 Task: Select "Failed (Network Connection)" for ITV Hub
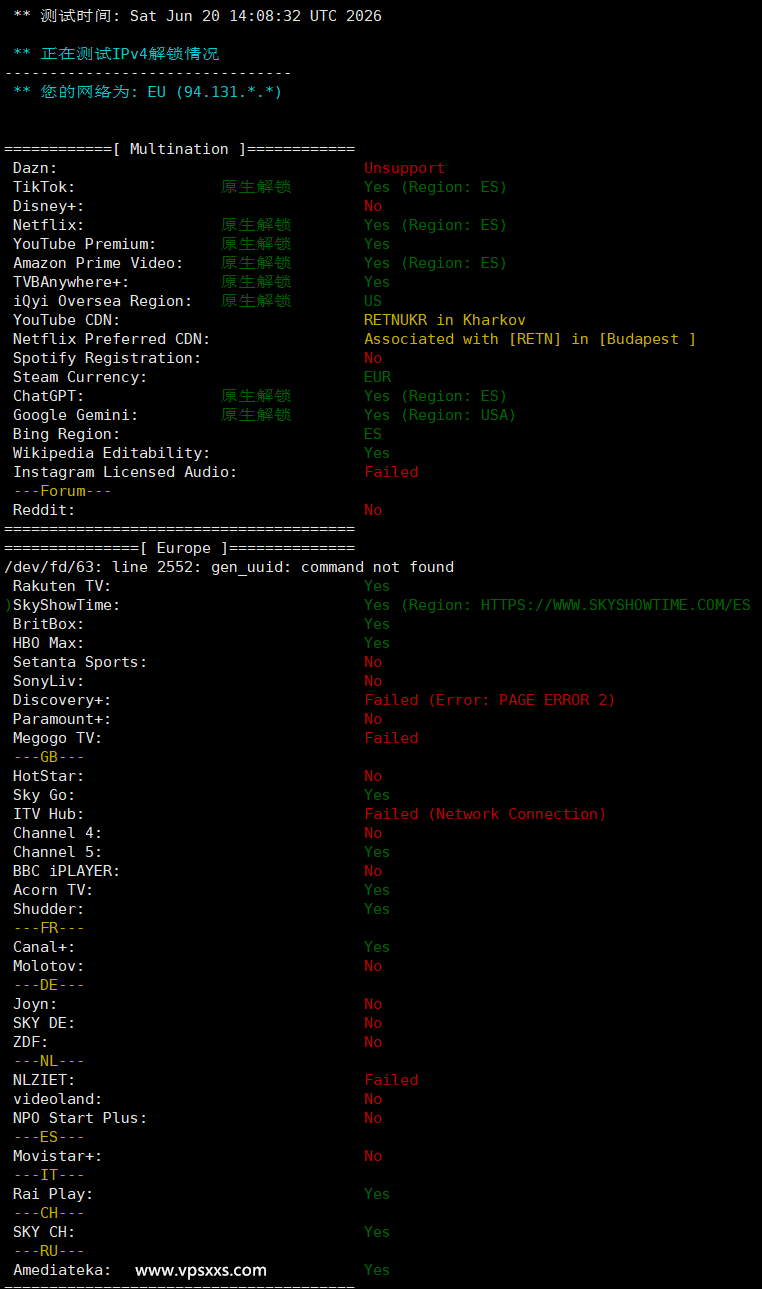485,814
